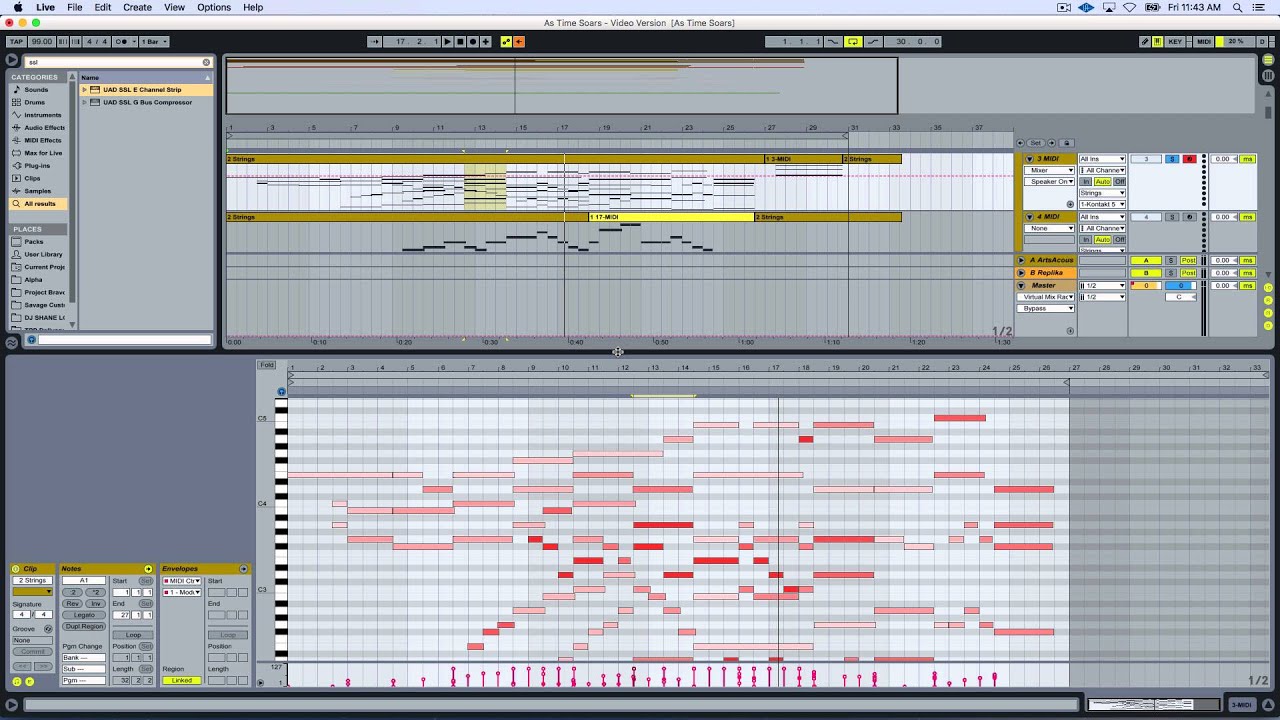
Task: Click the browser preview/show triangle button
Action: click(12, 61)
